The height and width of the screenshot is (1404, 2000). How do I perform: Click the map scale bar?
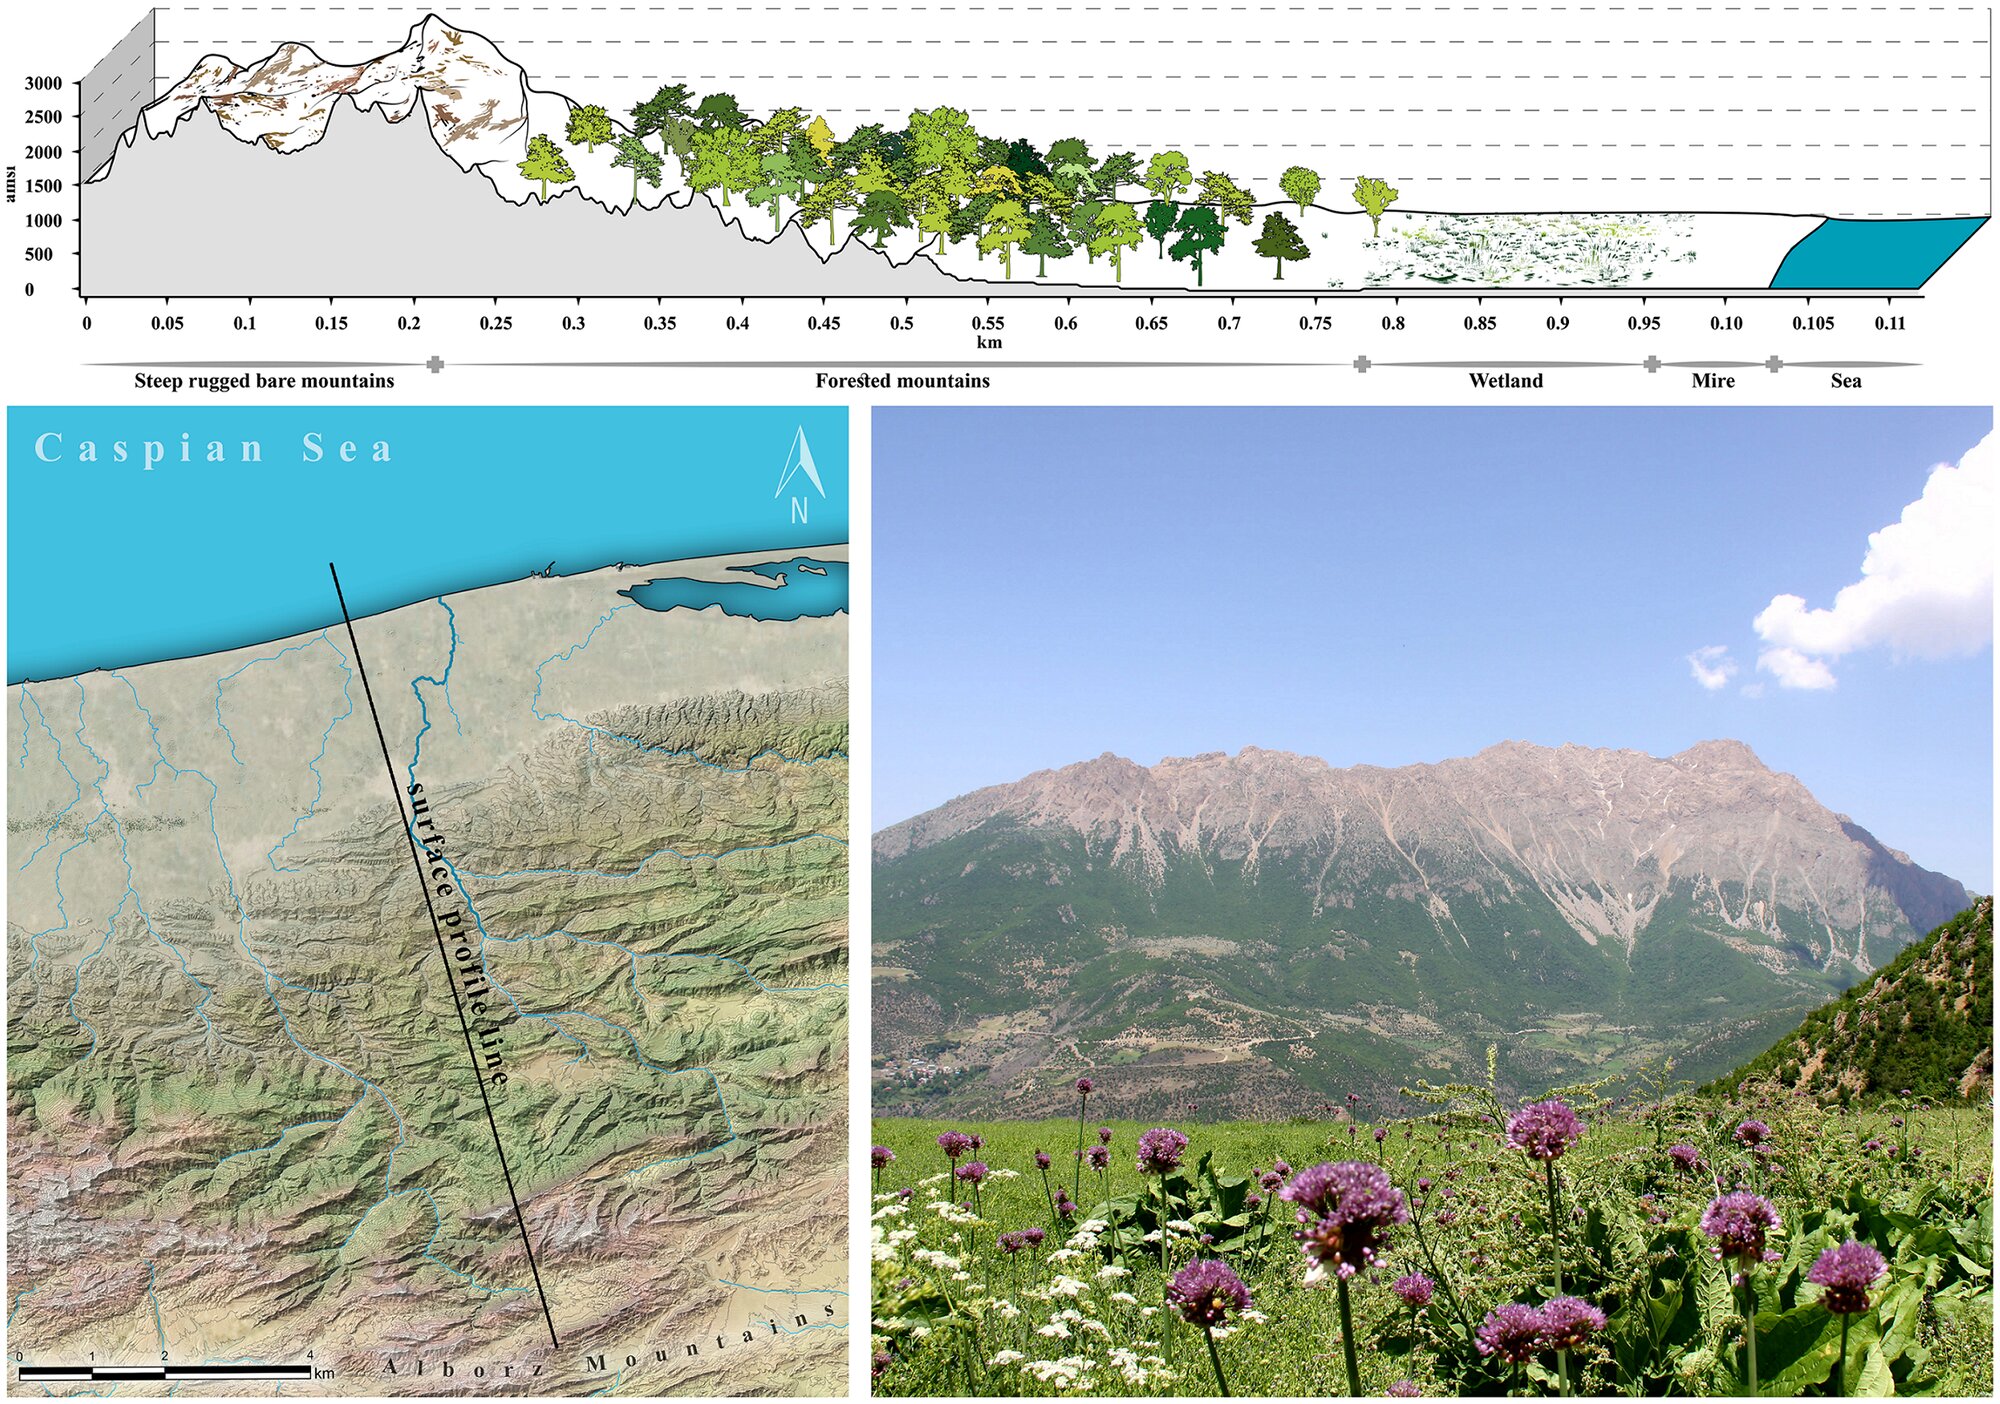(165, 1373)
